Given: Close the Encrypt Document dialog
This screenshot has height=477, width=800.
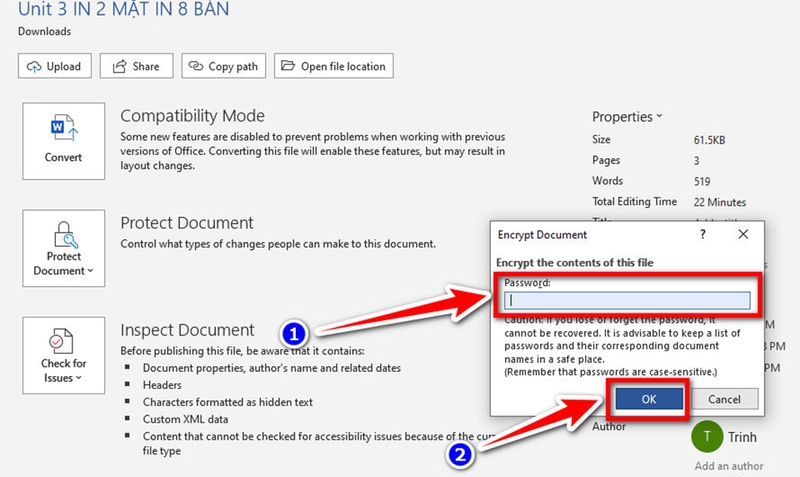Looking at the screenshot, I should 743,234.
